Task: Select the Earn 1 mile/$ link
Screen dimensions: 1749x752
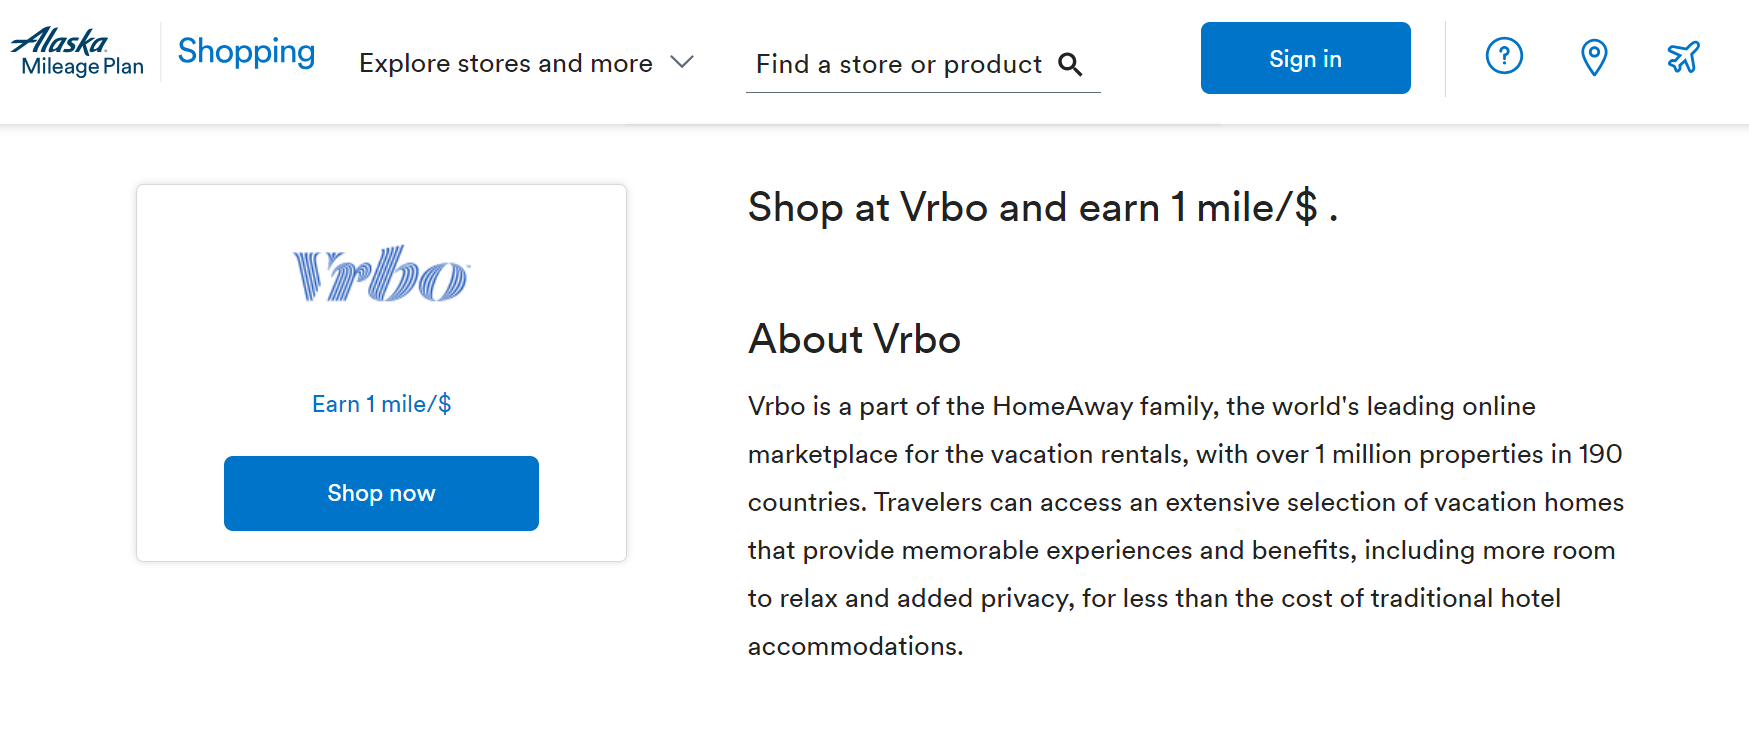Action: click(x=381, y=404)
